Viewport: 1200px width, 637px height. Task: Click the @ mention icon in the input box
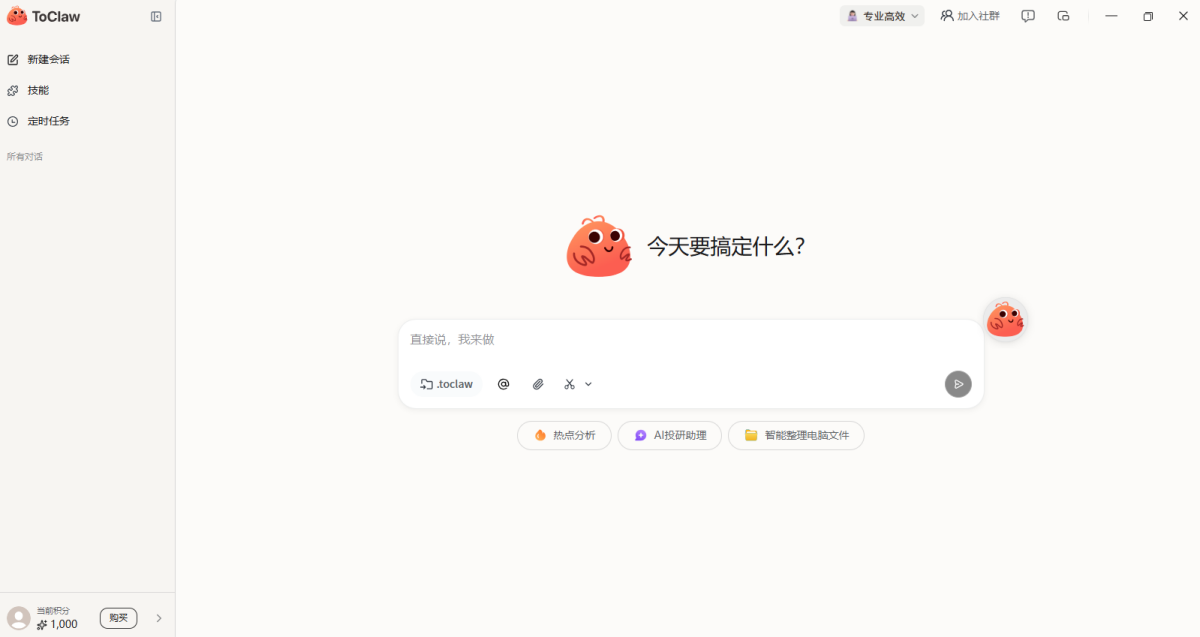504,384
